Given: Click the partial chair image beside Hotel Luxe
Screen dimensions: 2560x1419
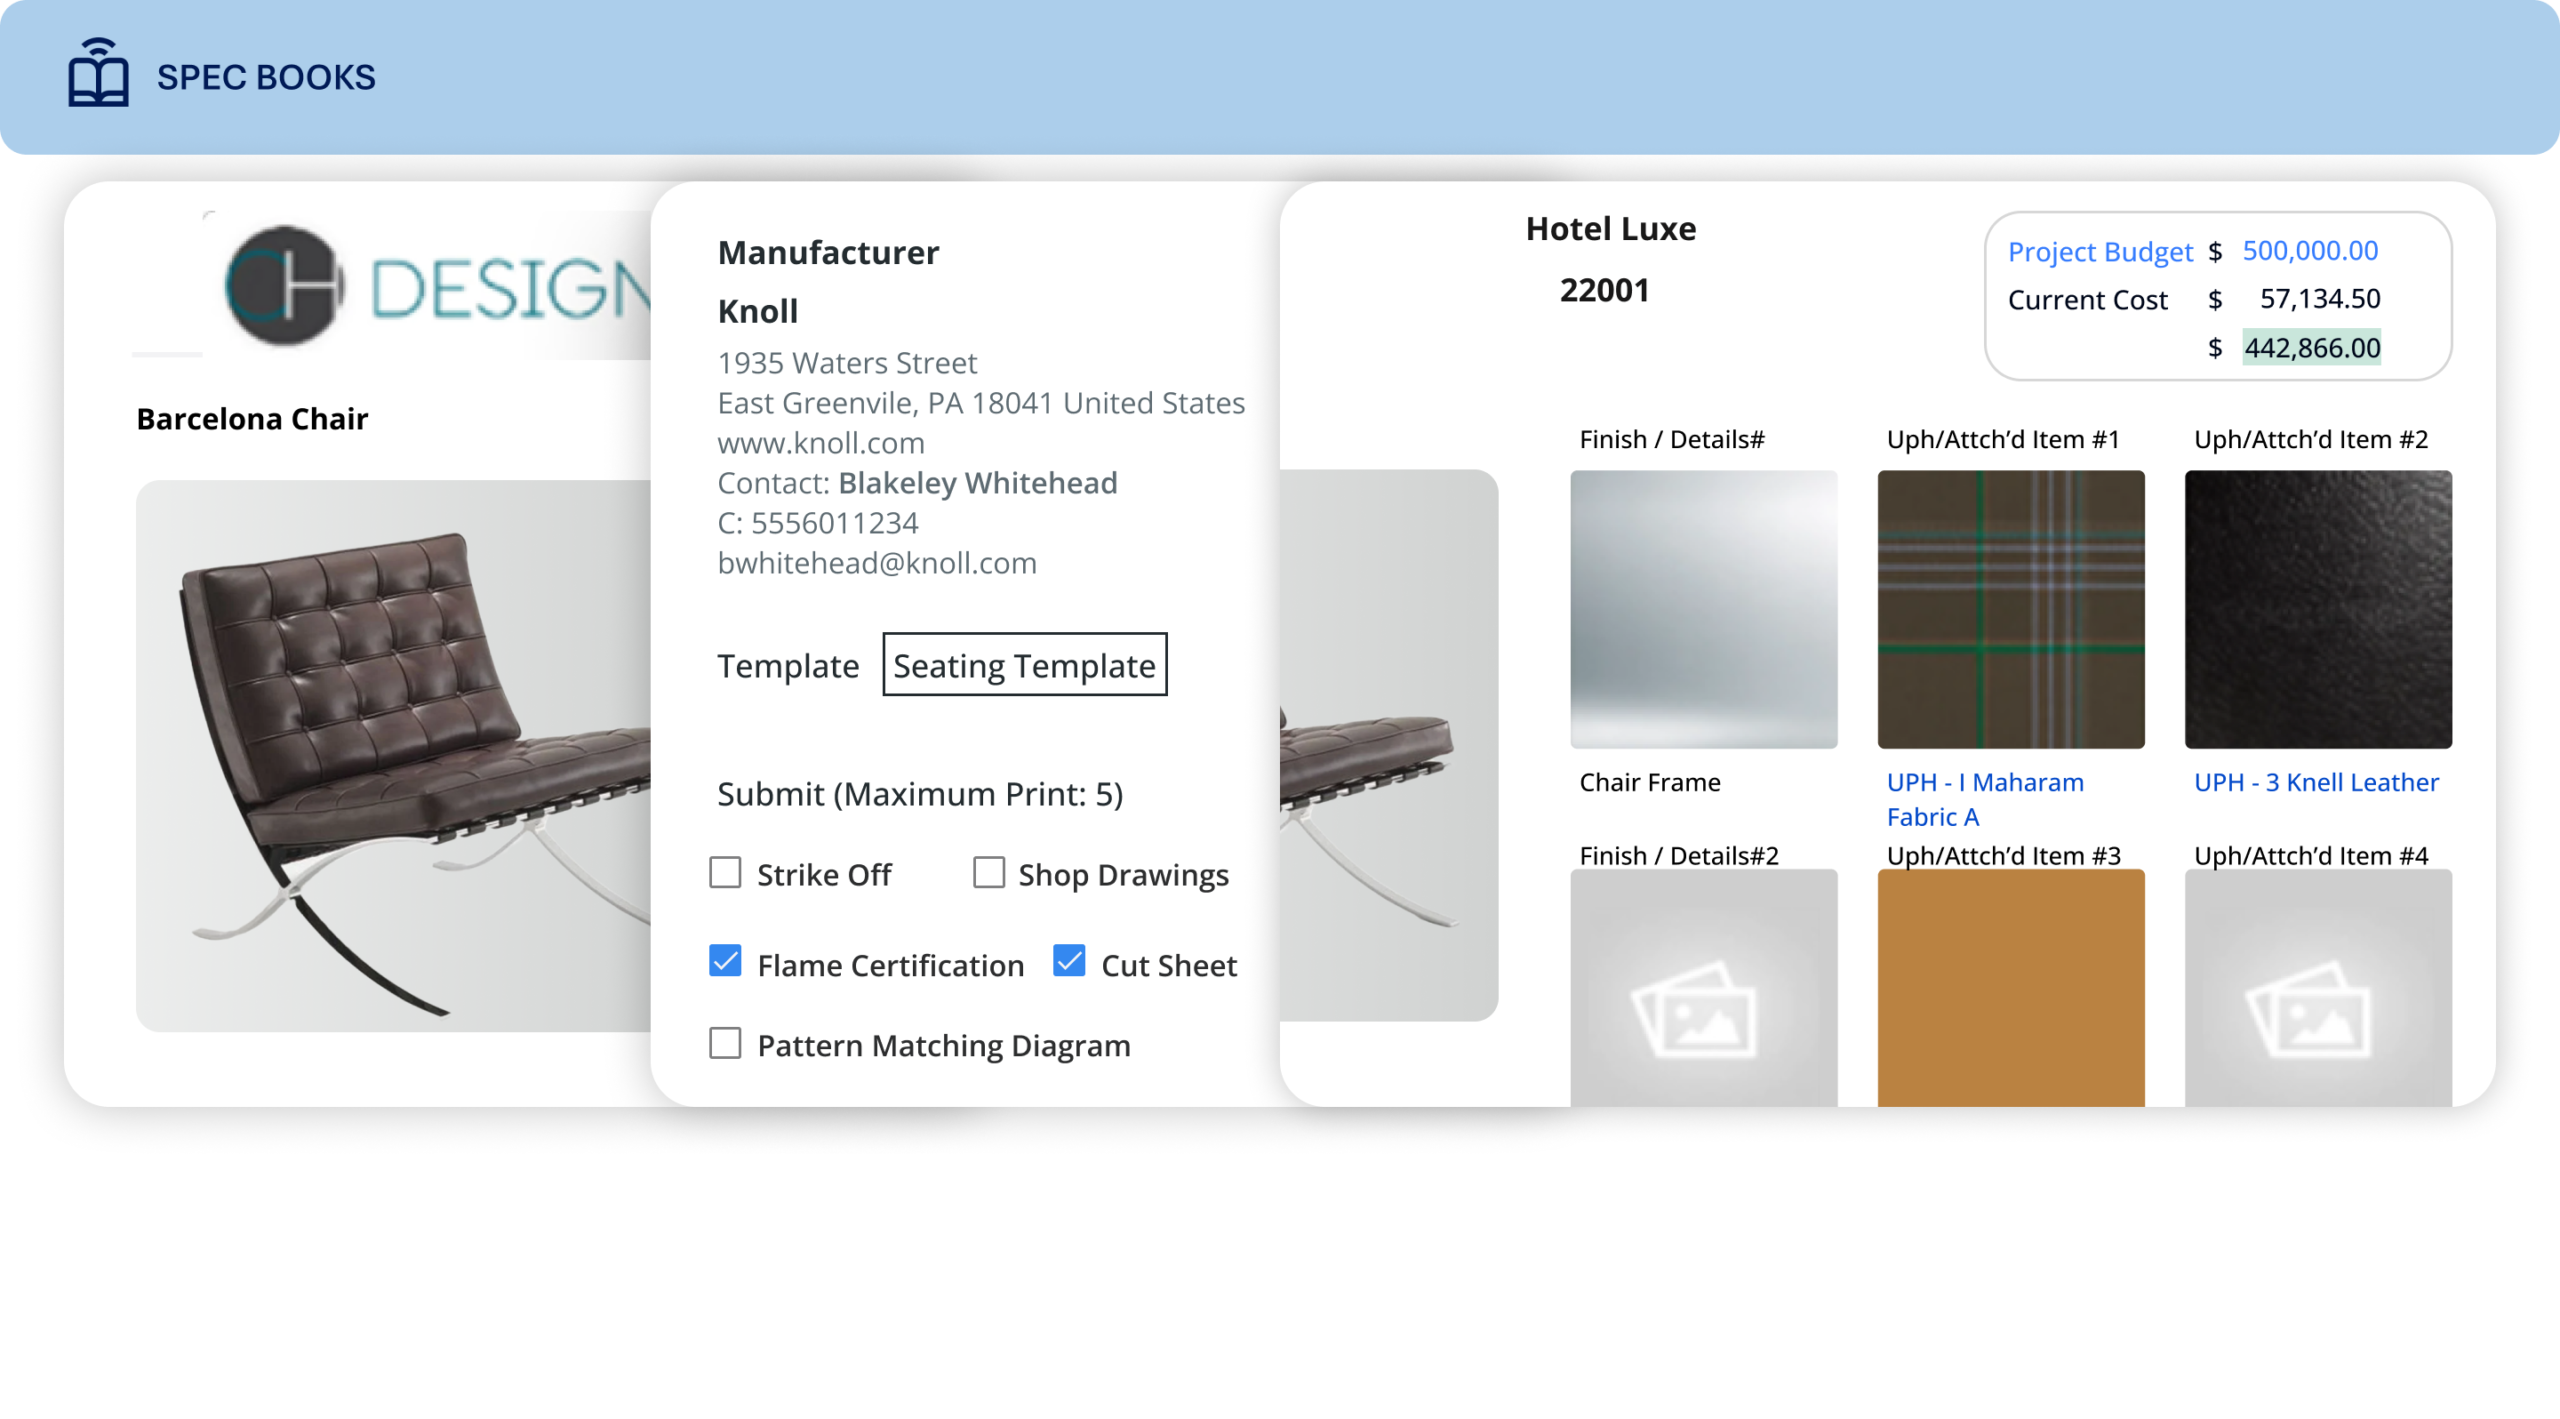Looking at the screenshot, I should click(x=1388, y=746).
